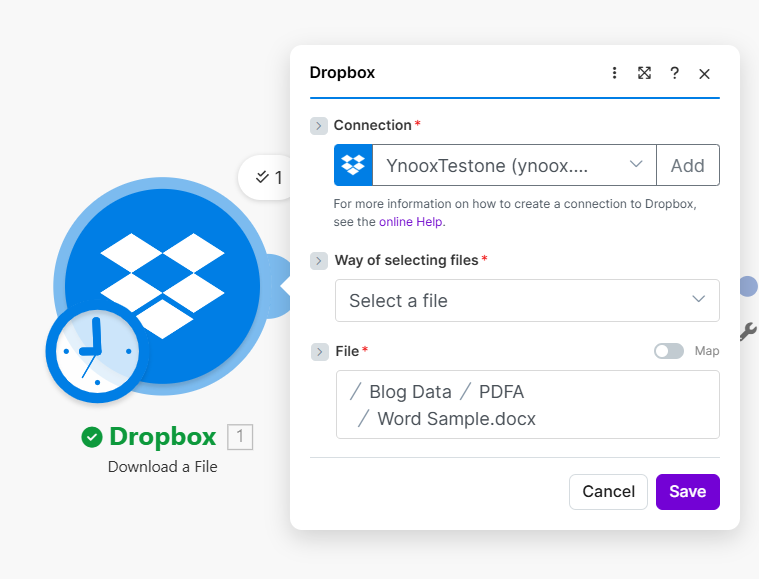Cancel the Dropbox settings

coord(608,492)
